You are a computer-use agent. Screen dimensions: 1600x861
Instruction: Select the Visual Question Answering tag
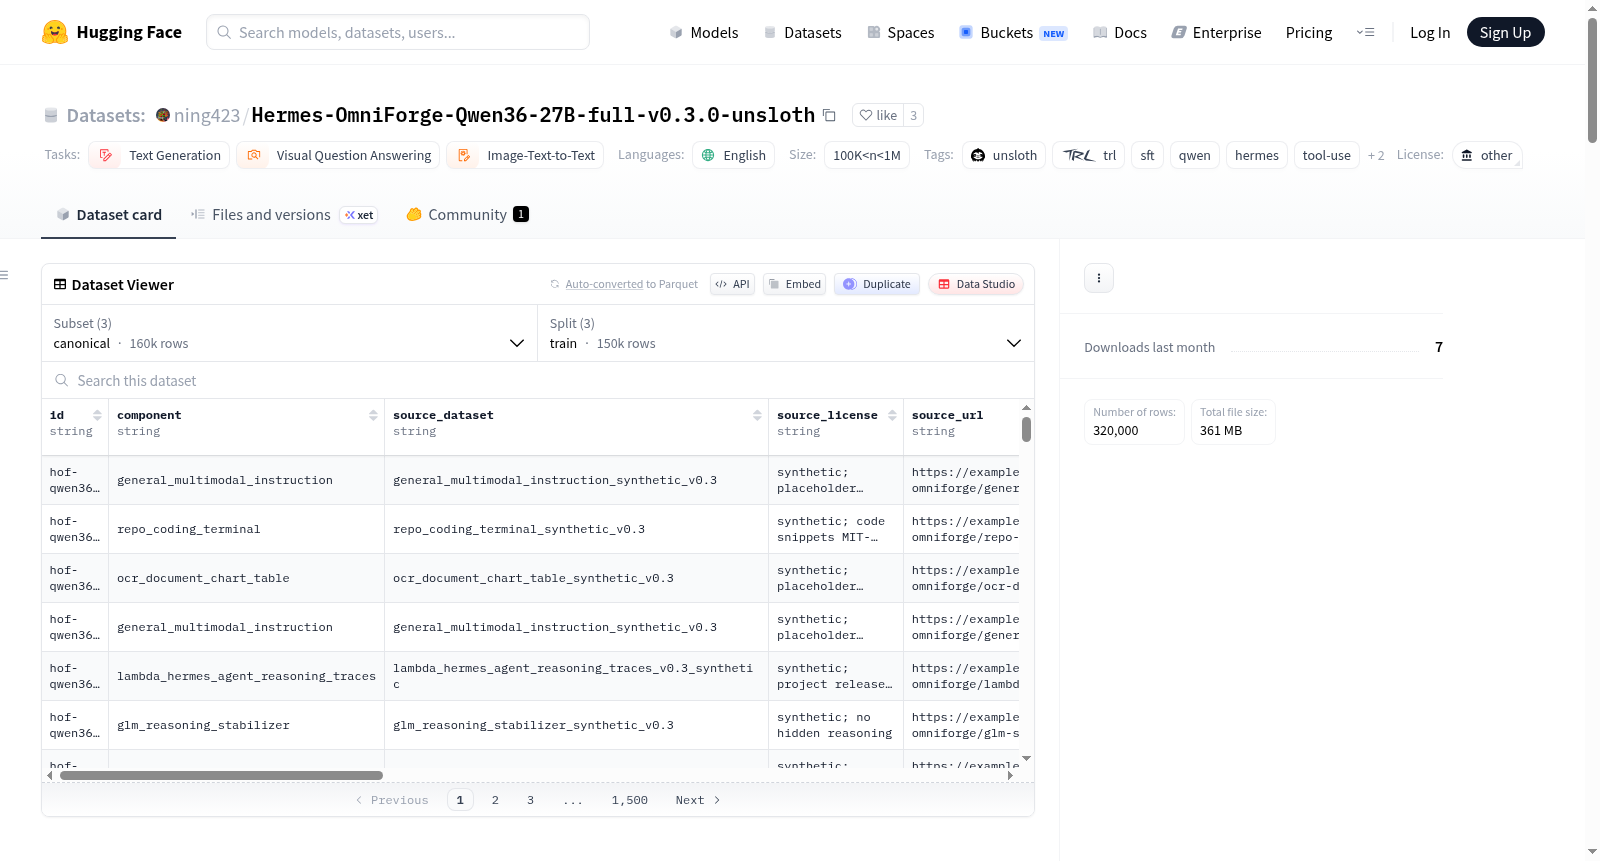tap(338, 155)
